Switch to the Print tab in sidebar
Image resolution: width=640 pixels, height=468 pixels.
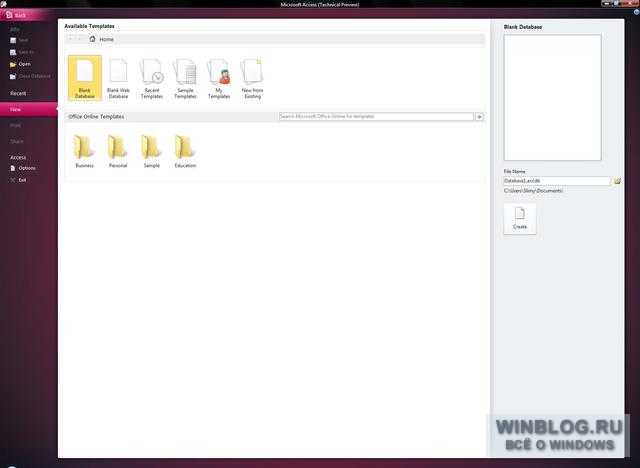[x=16, y=126]
